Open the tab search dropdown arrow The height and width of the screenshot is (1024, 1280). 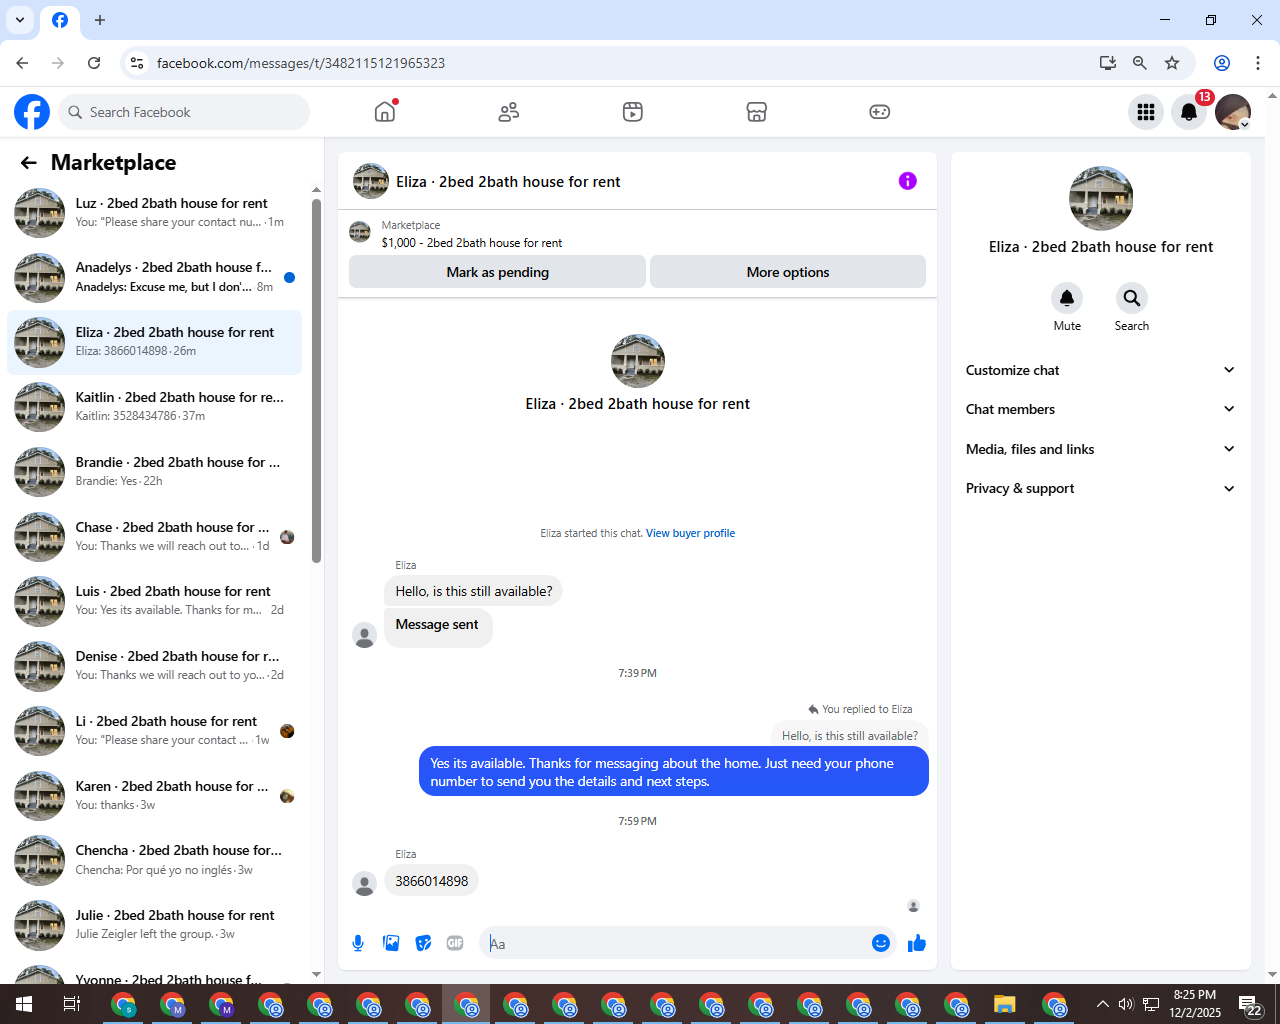[20, 20]
